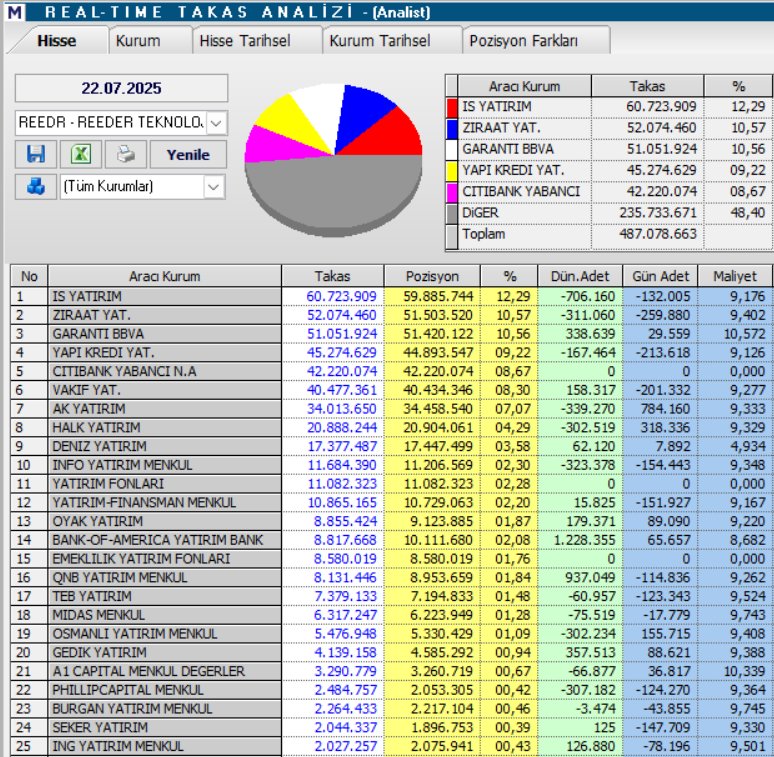This screenshot has height=757, width=774.
Task: Sort by lower table Takas column header
Action: pyautogui.click(x=333, y=276)
